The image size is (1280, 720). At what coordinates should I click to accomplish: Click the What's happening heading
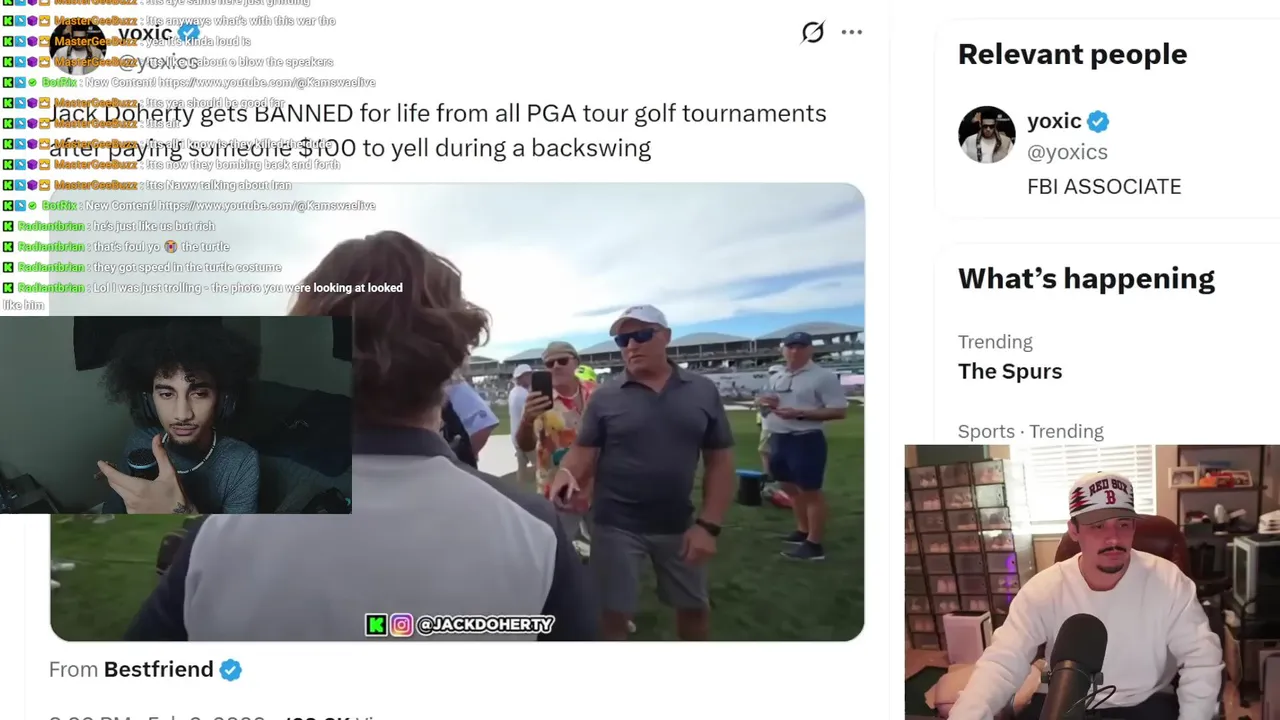1086,278
